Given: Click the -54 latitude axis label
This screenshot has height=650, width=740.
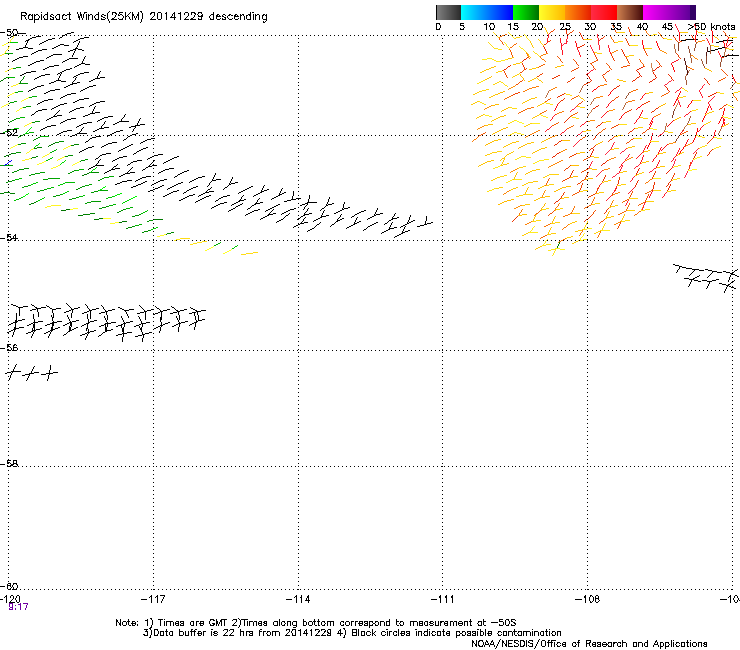Looking at the screenshot, I should 9,237.
